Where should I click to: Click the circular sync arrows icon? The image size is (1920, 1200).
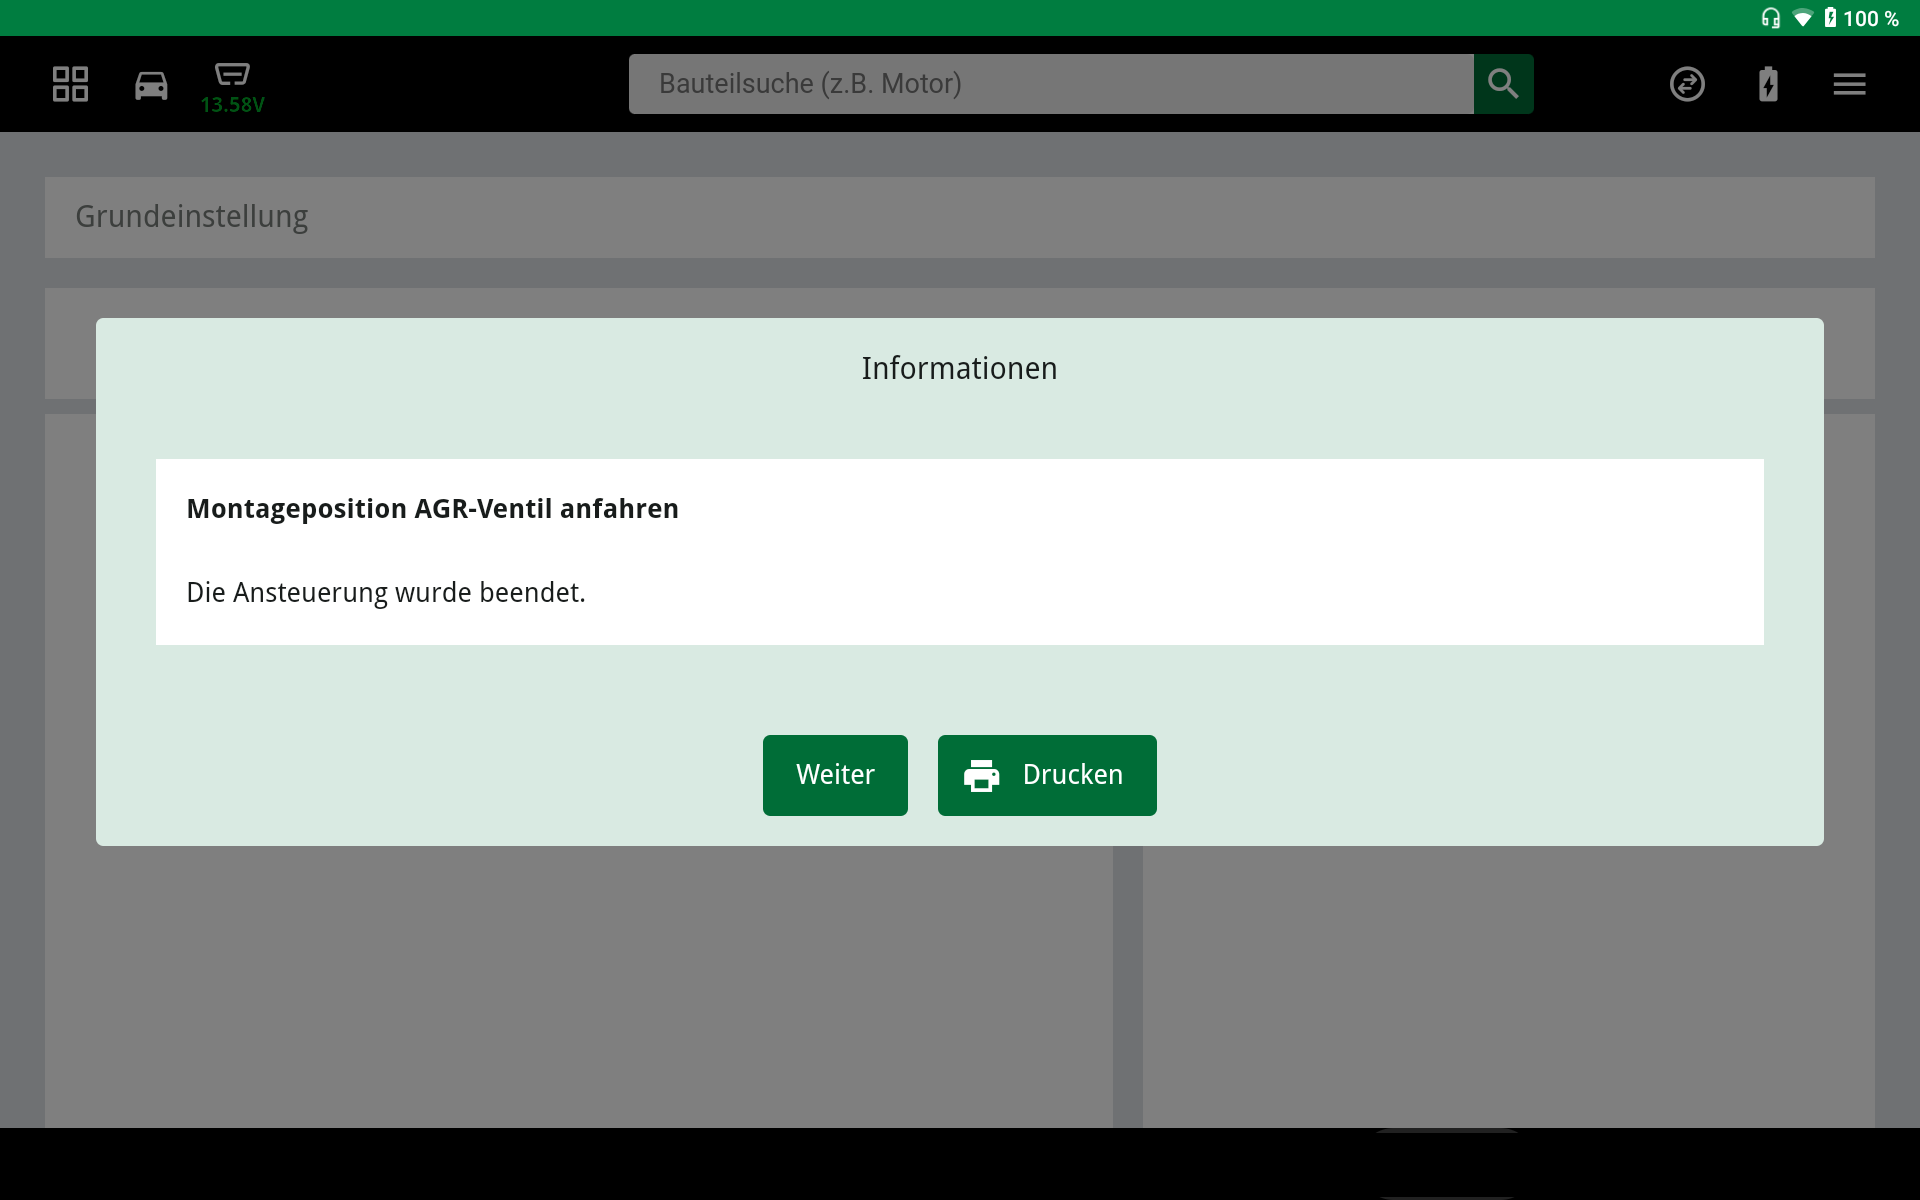click(1687, 84)
